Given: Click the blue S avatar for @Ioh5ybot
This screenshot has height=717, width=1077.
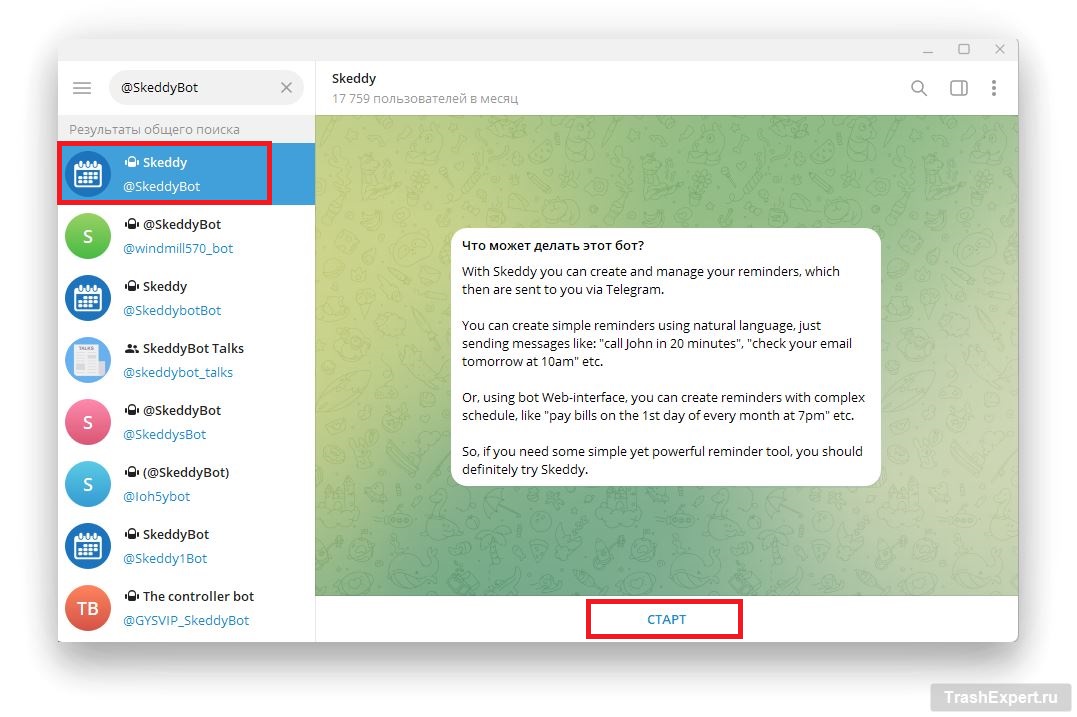Looking at the screenshot, I should [88, 484].
